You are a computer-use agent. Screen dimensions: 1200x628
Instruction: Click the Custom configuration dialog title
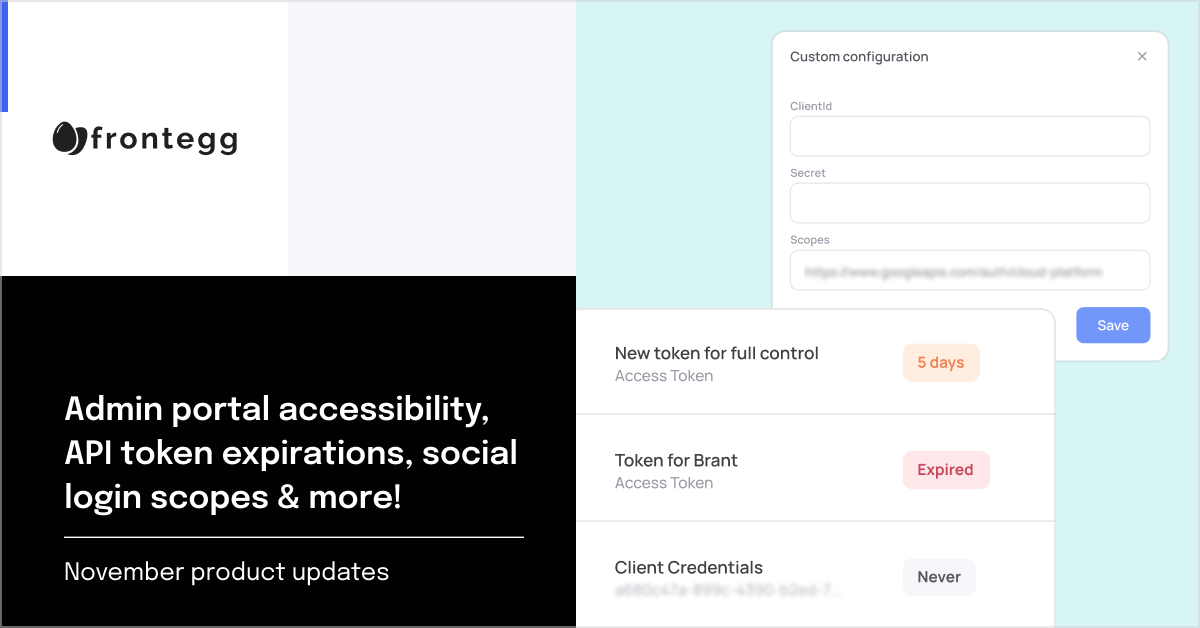pyautogui.click(x=859, y=57)
